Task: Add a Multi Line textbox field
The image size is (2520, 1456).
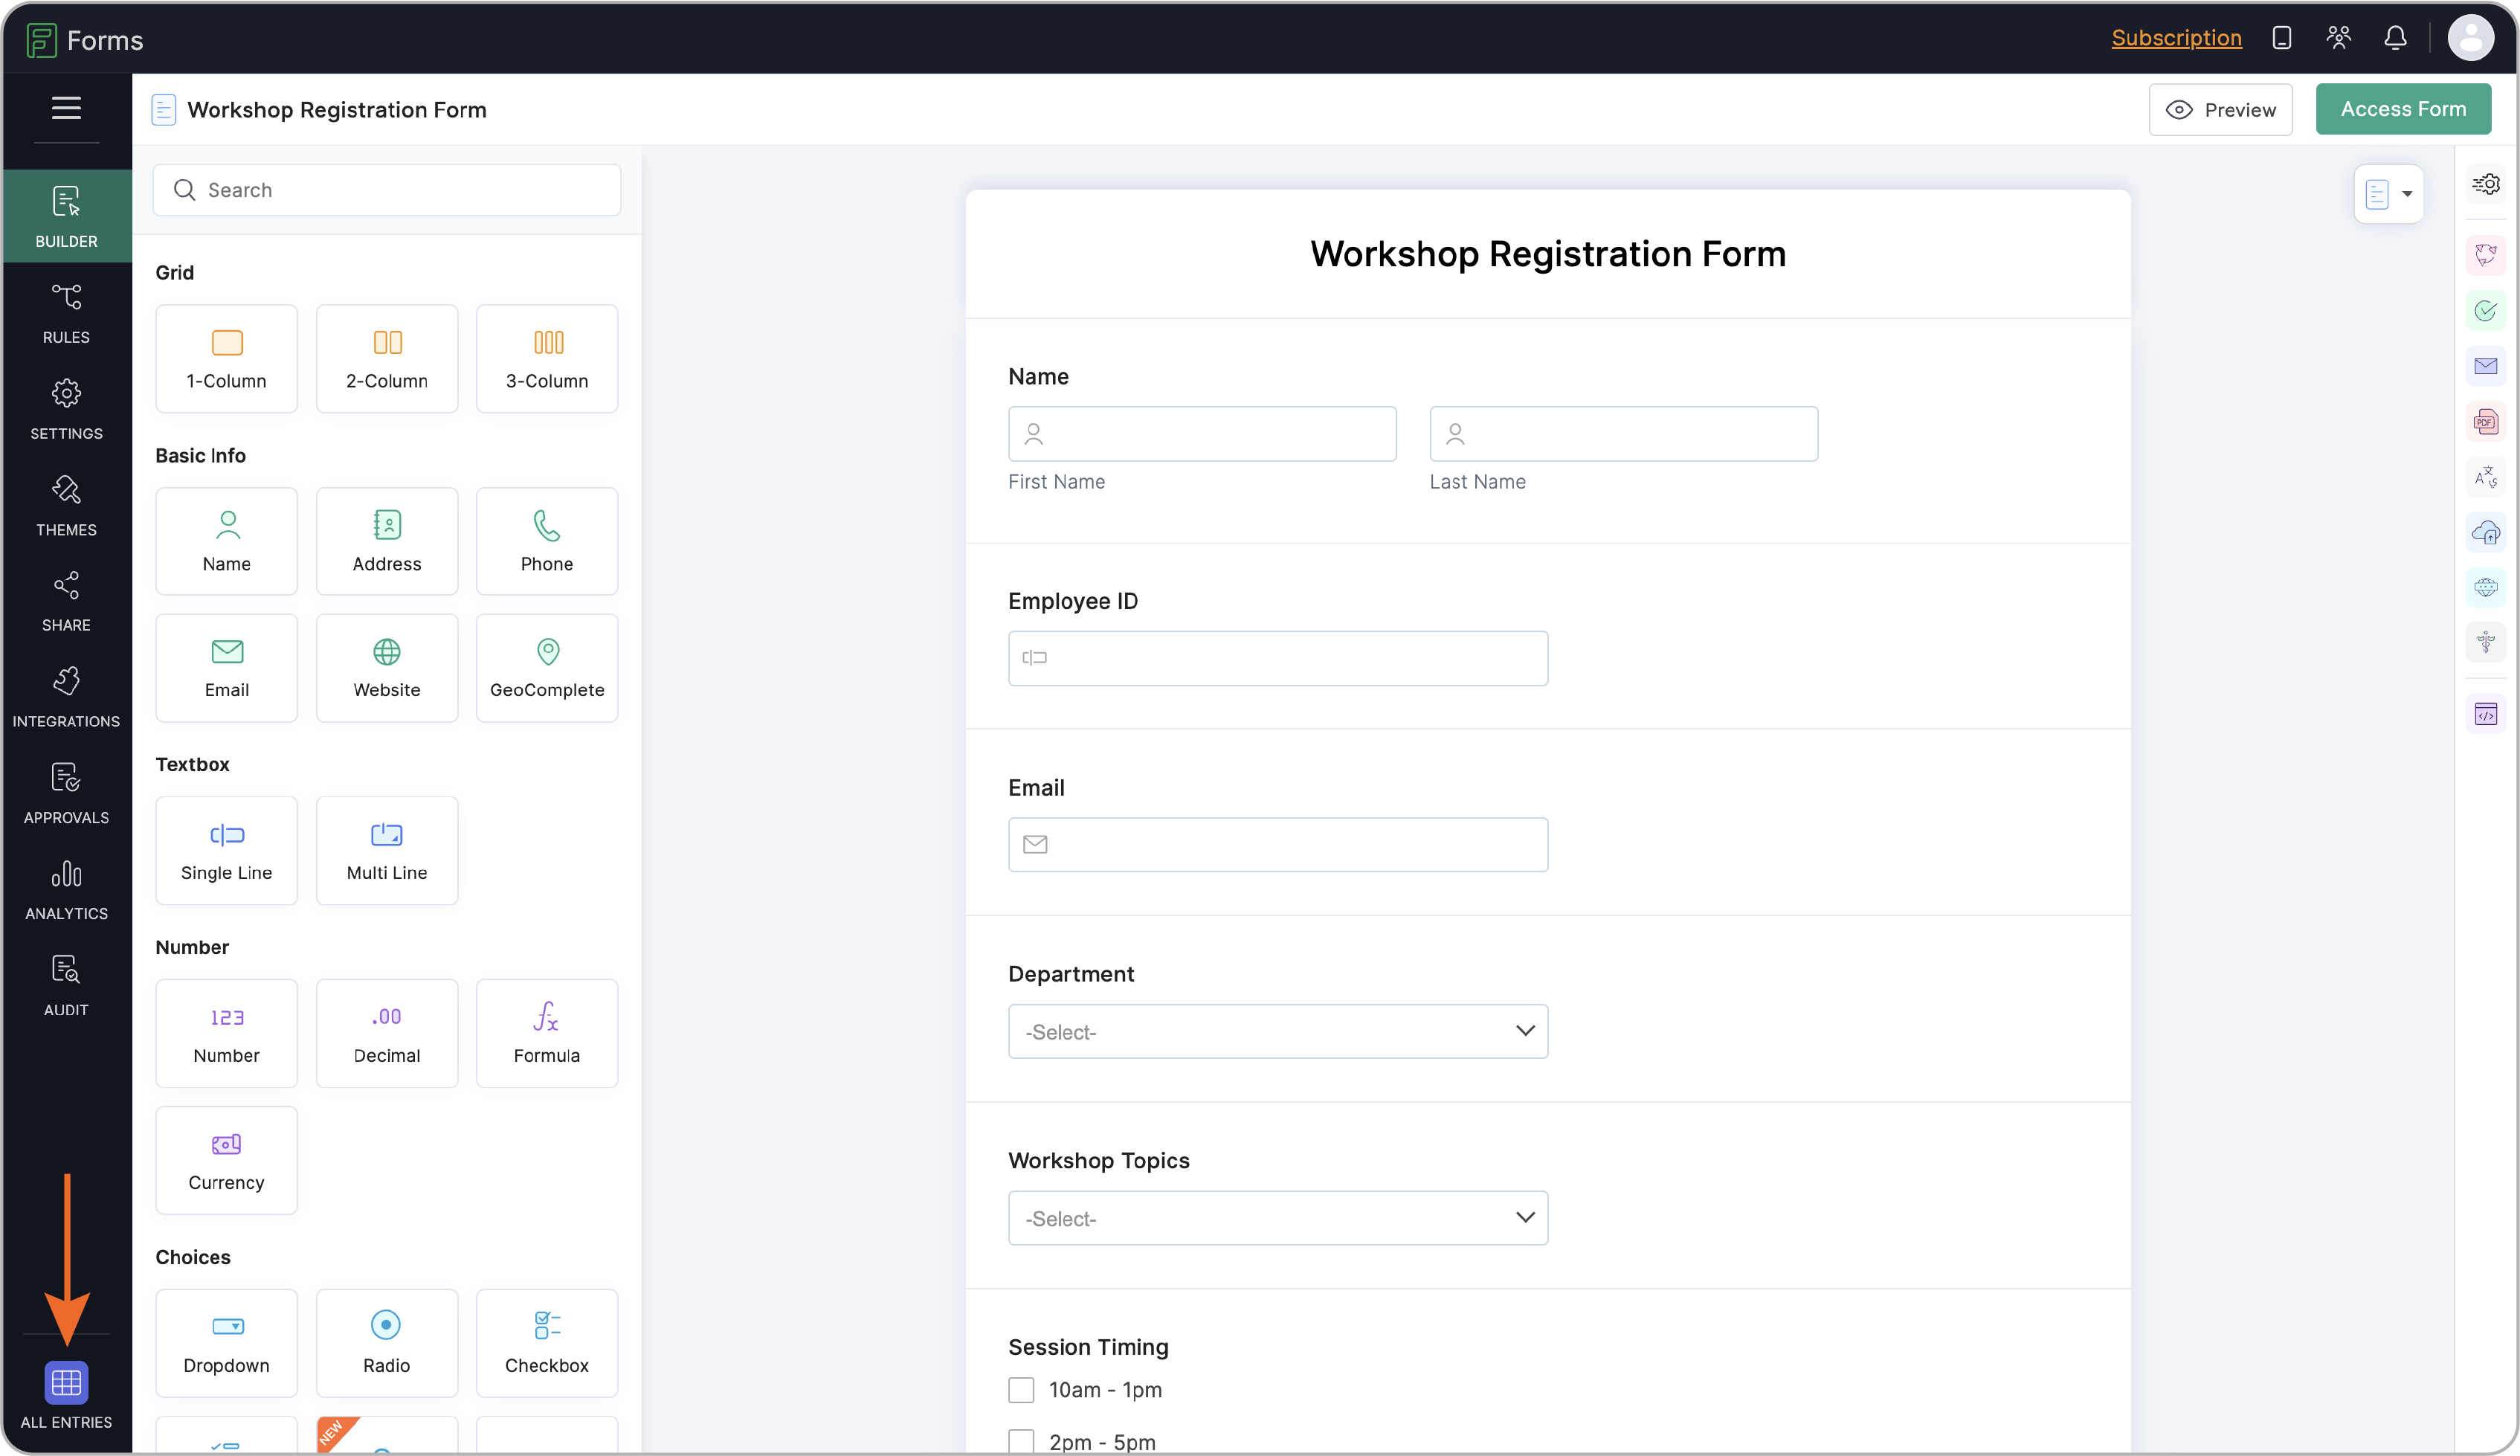Action: tap(387, 850)
